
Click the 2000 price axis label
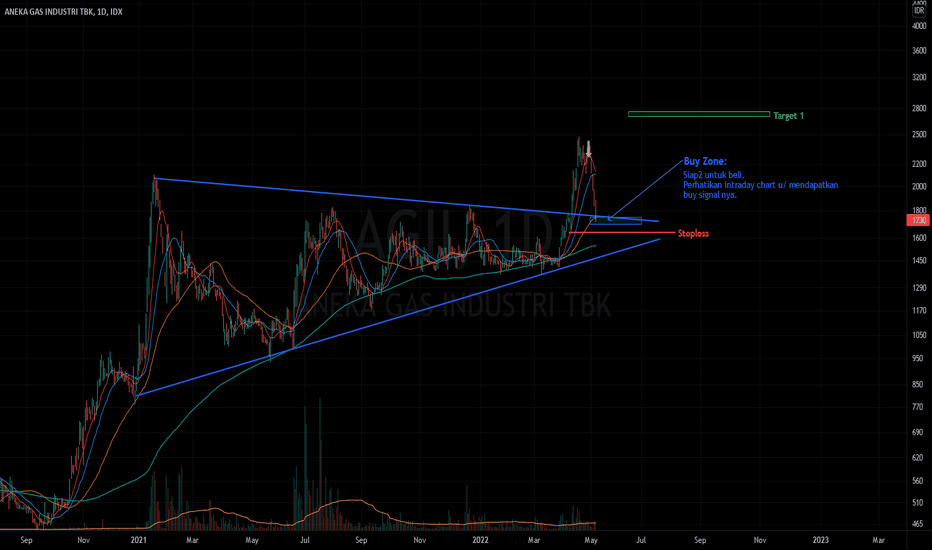pyautogui.click(x=919, y=186)
